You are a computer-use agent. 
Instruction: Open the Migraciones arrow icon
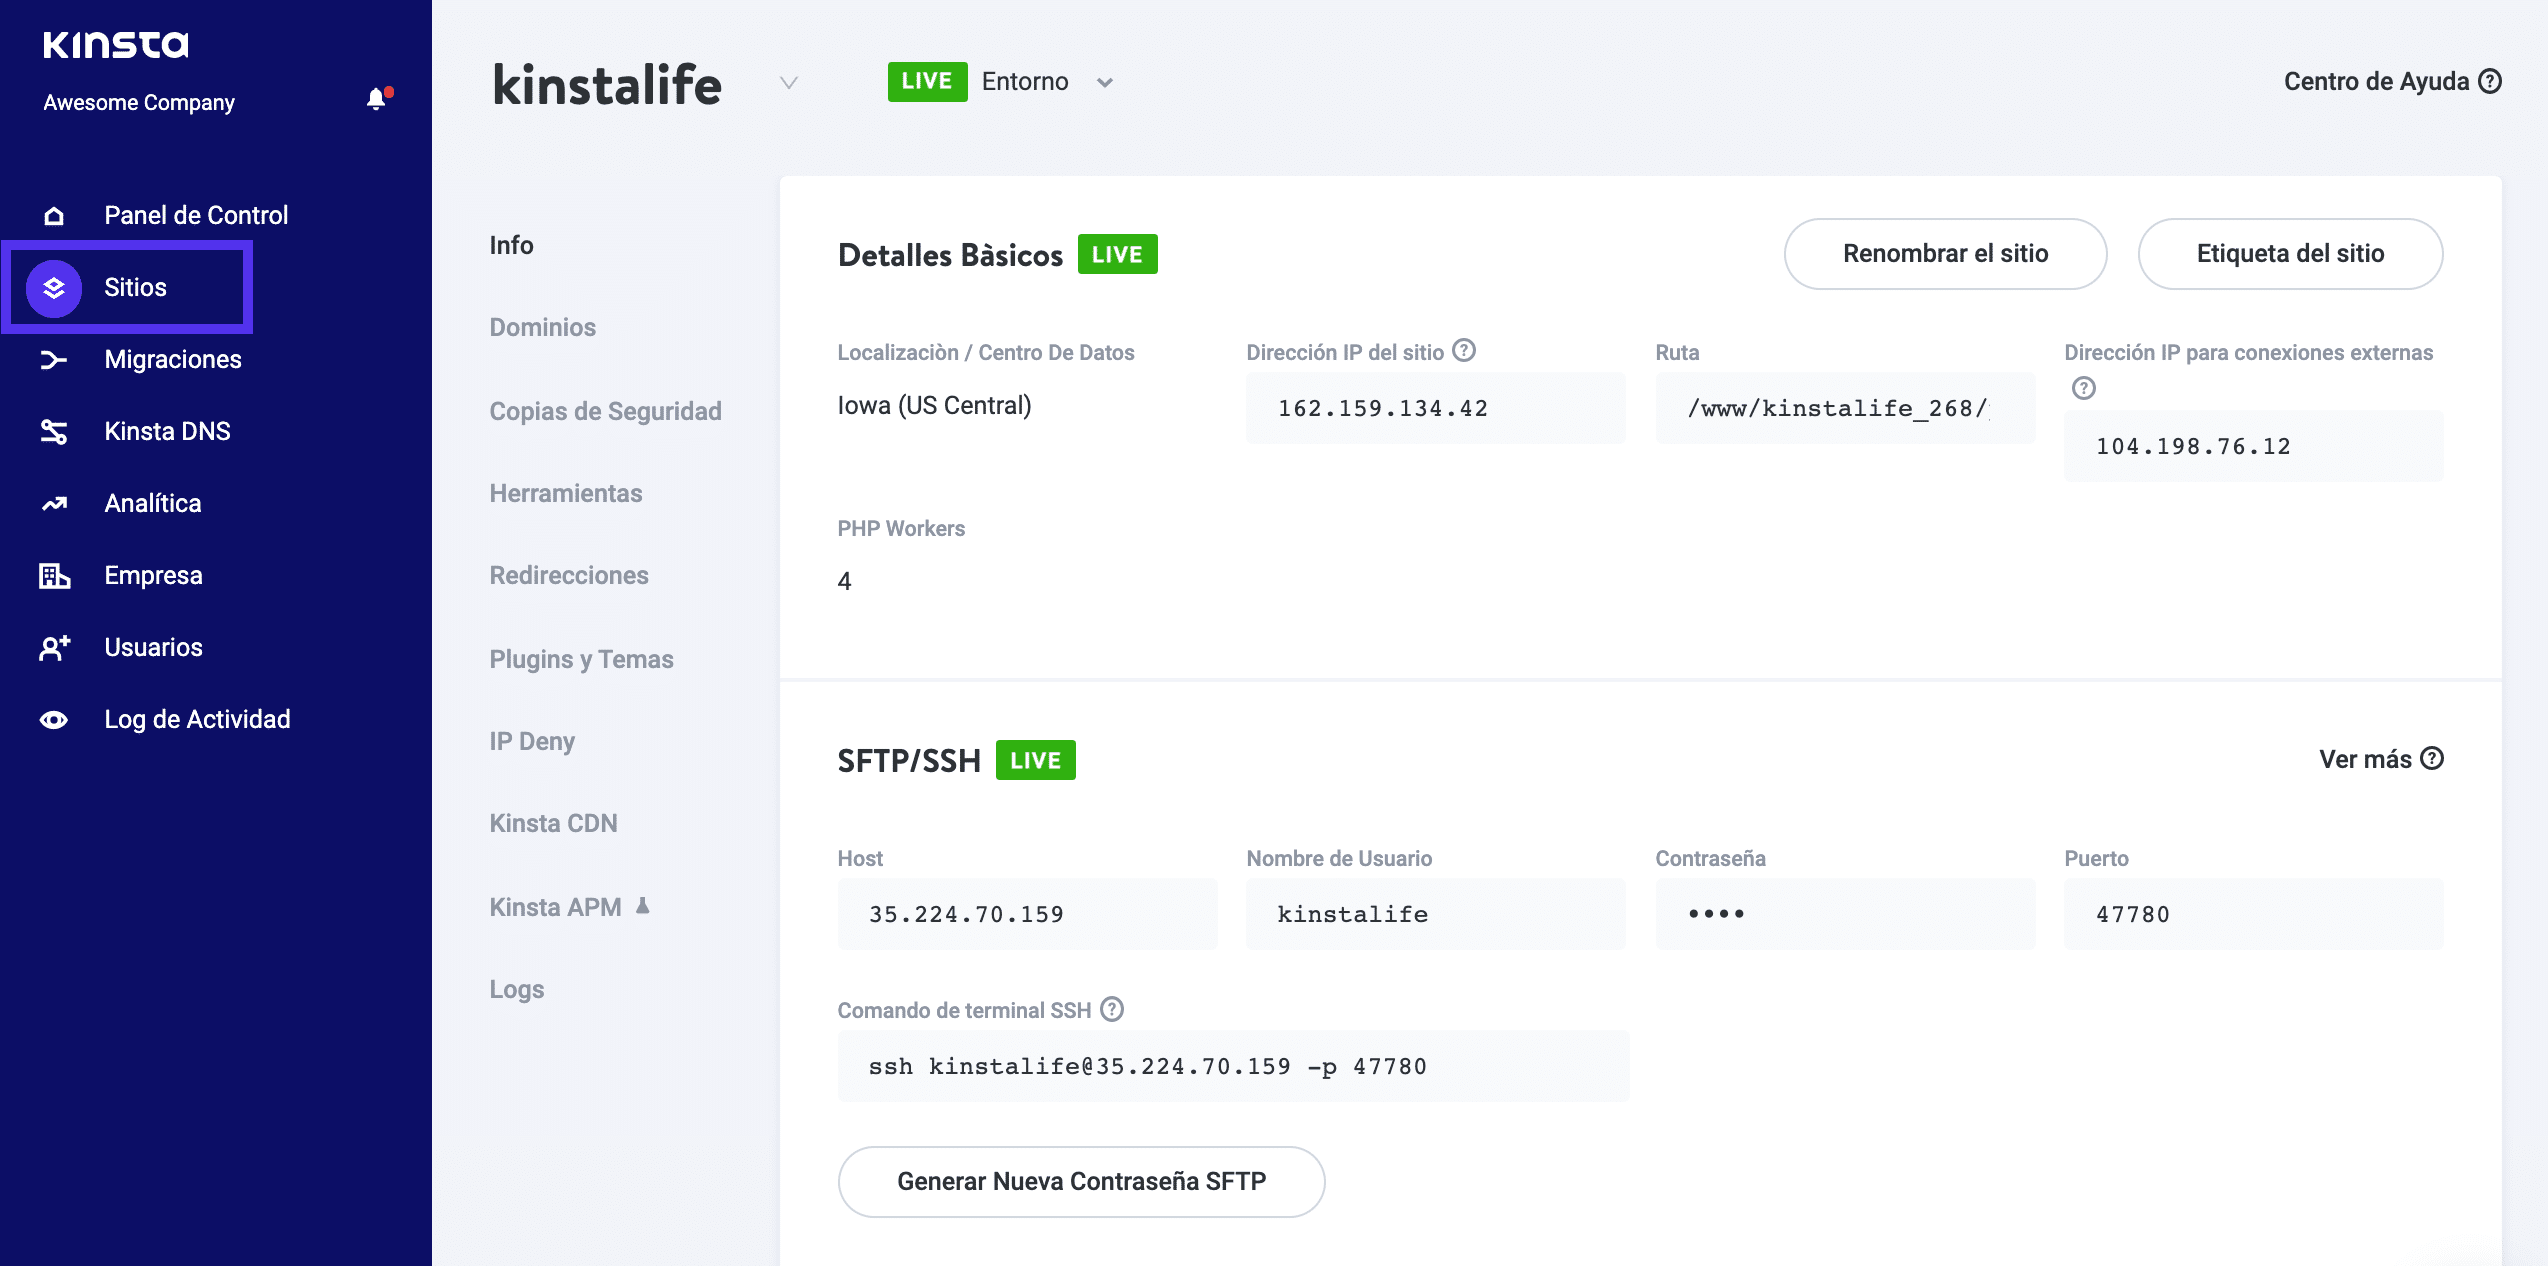click(53, 360)
